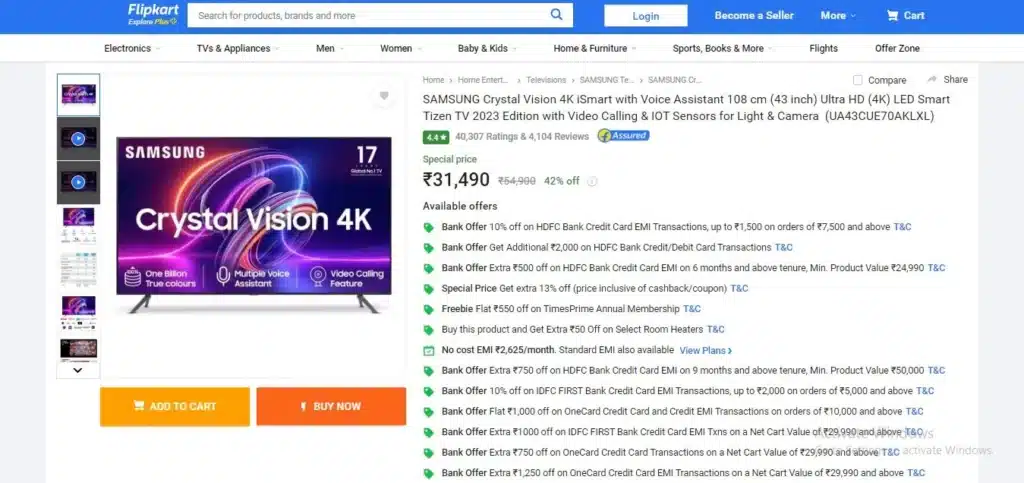Add product to wishlist heart icon
This screenshot has height=483, width=1024.
[x=384, y=96]
